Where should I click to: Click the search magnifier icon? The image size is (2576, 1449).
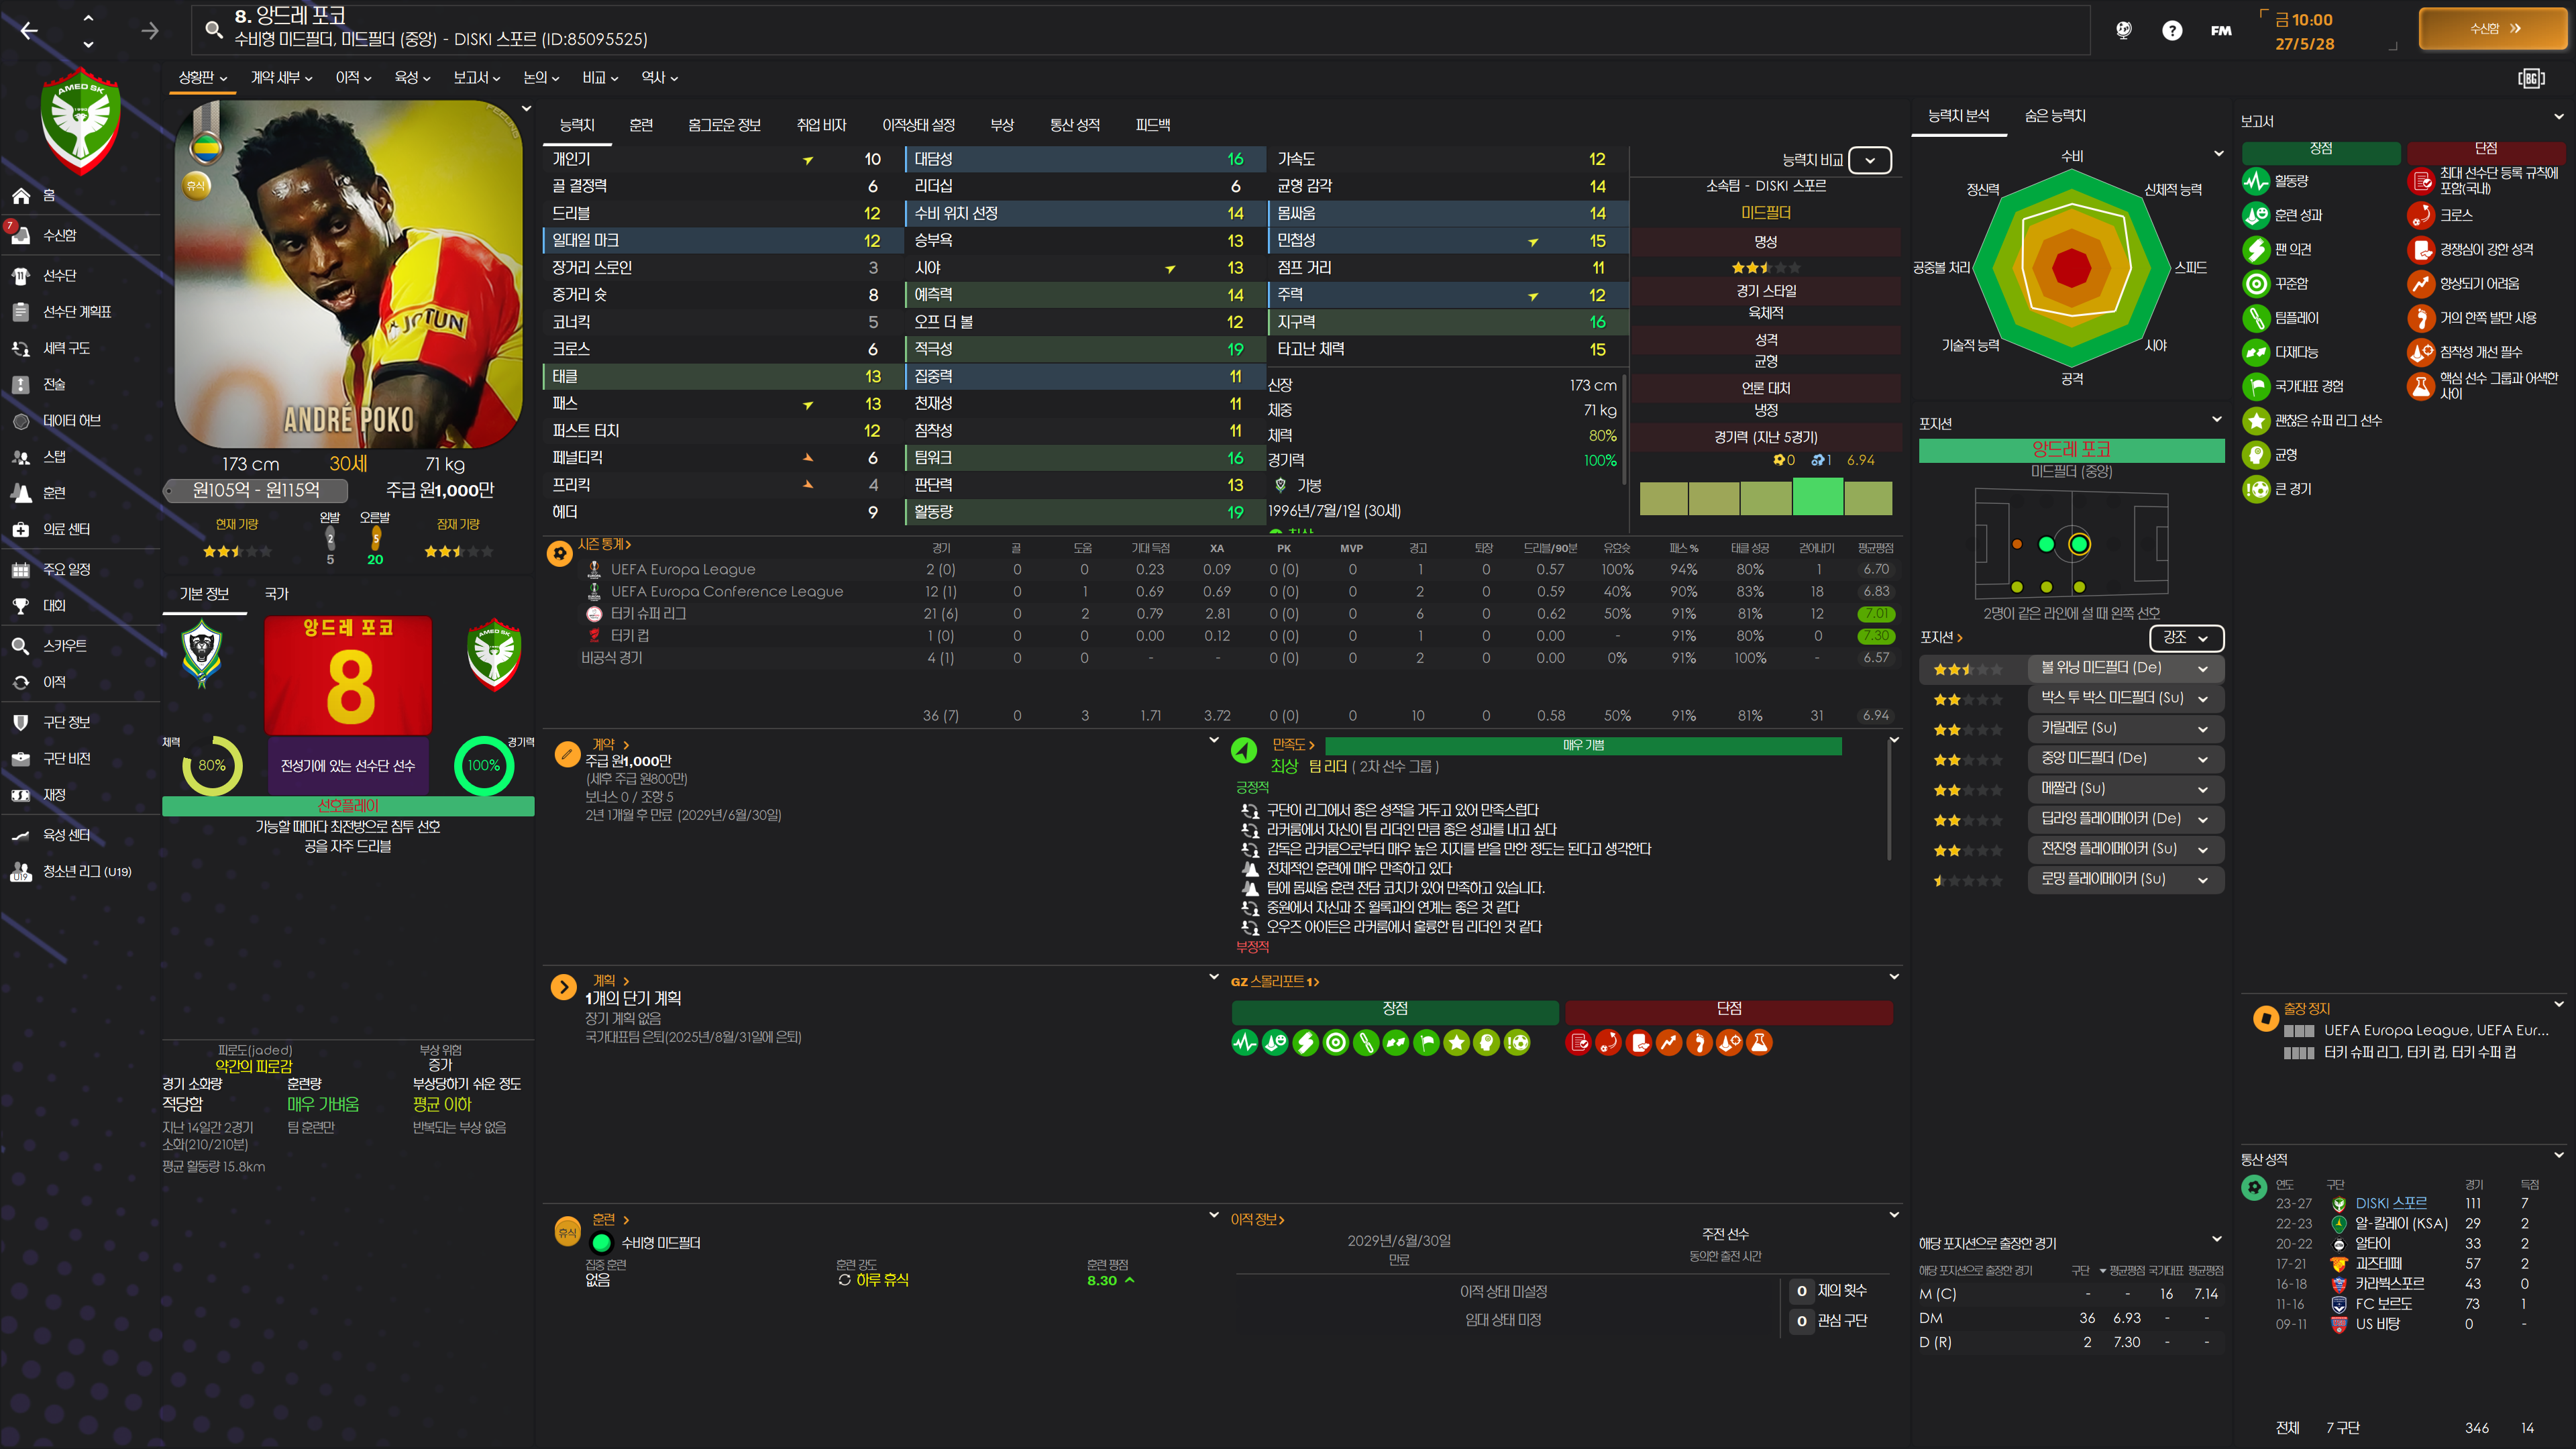click(213, 29)
